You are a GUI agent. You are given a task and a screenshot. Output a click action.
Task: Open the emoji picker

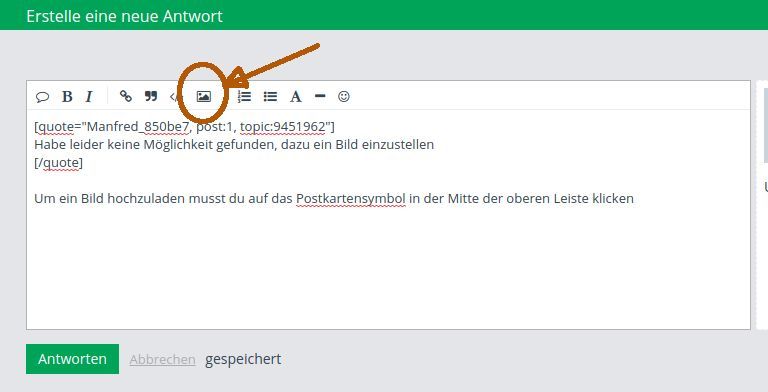coord(344,97)
